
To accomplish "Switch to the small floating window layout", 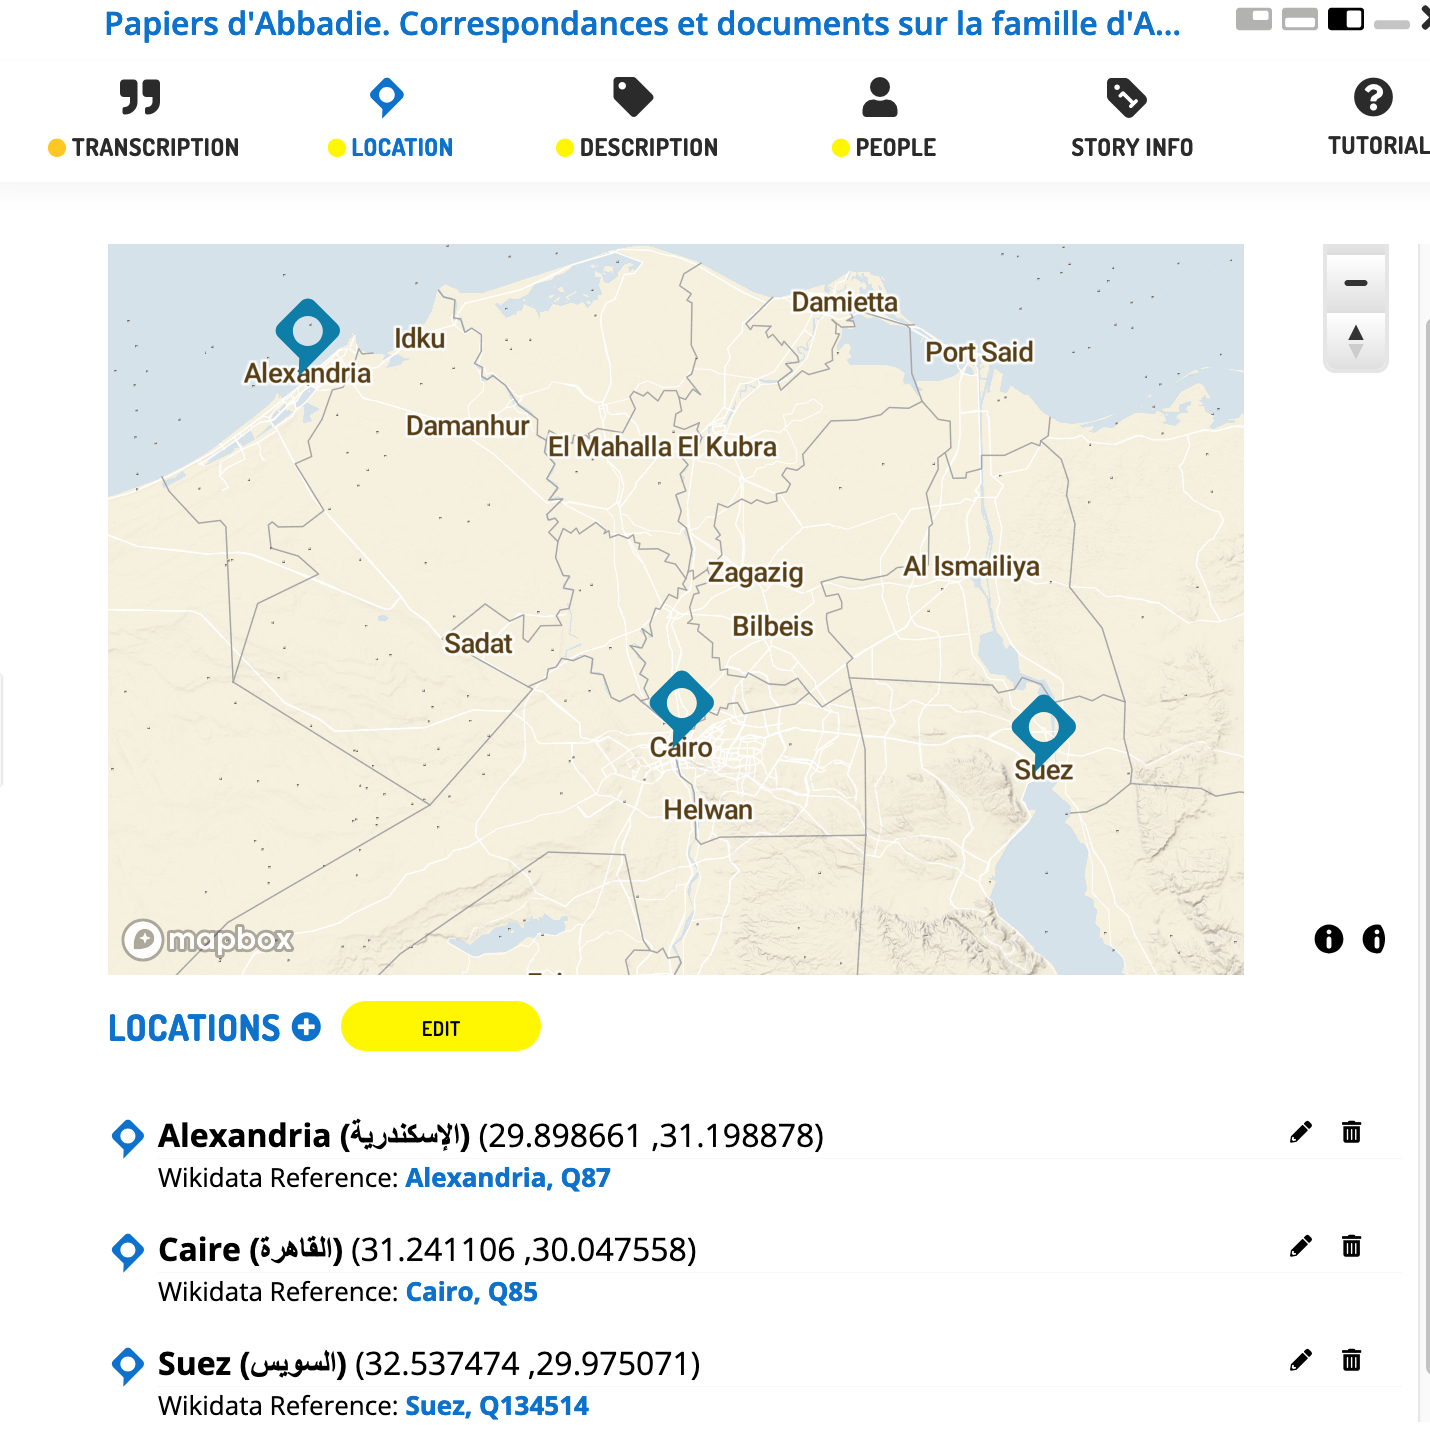I will 1253,19.
